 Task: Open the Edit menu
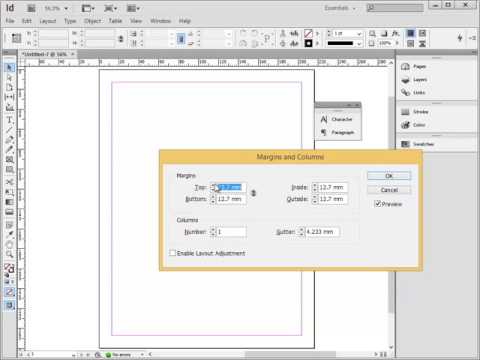(x=27, y=21)
